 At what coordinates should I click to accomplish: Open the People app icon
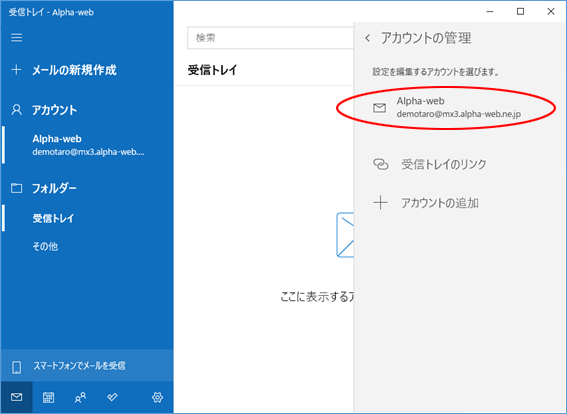80,397
